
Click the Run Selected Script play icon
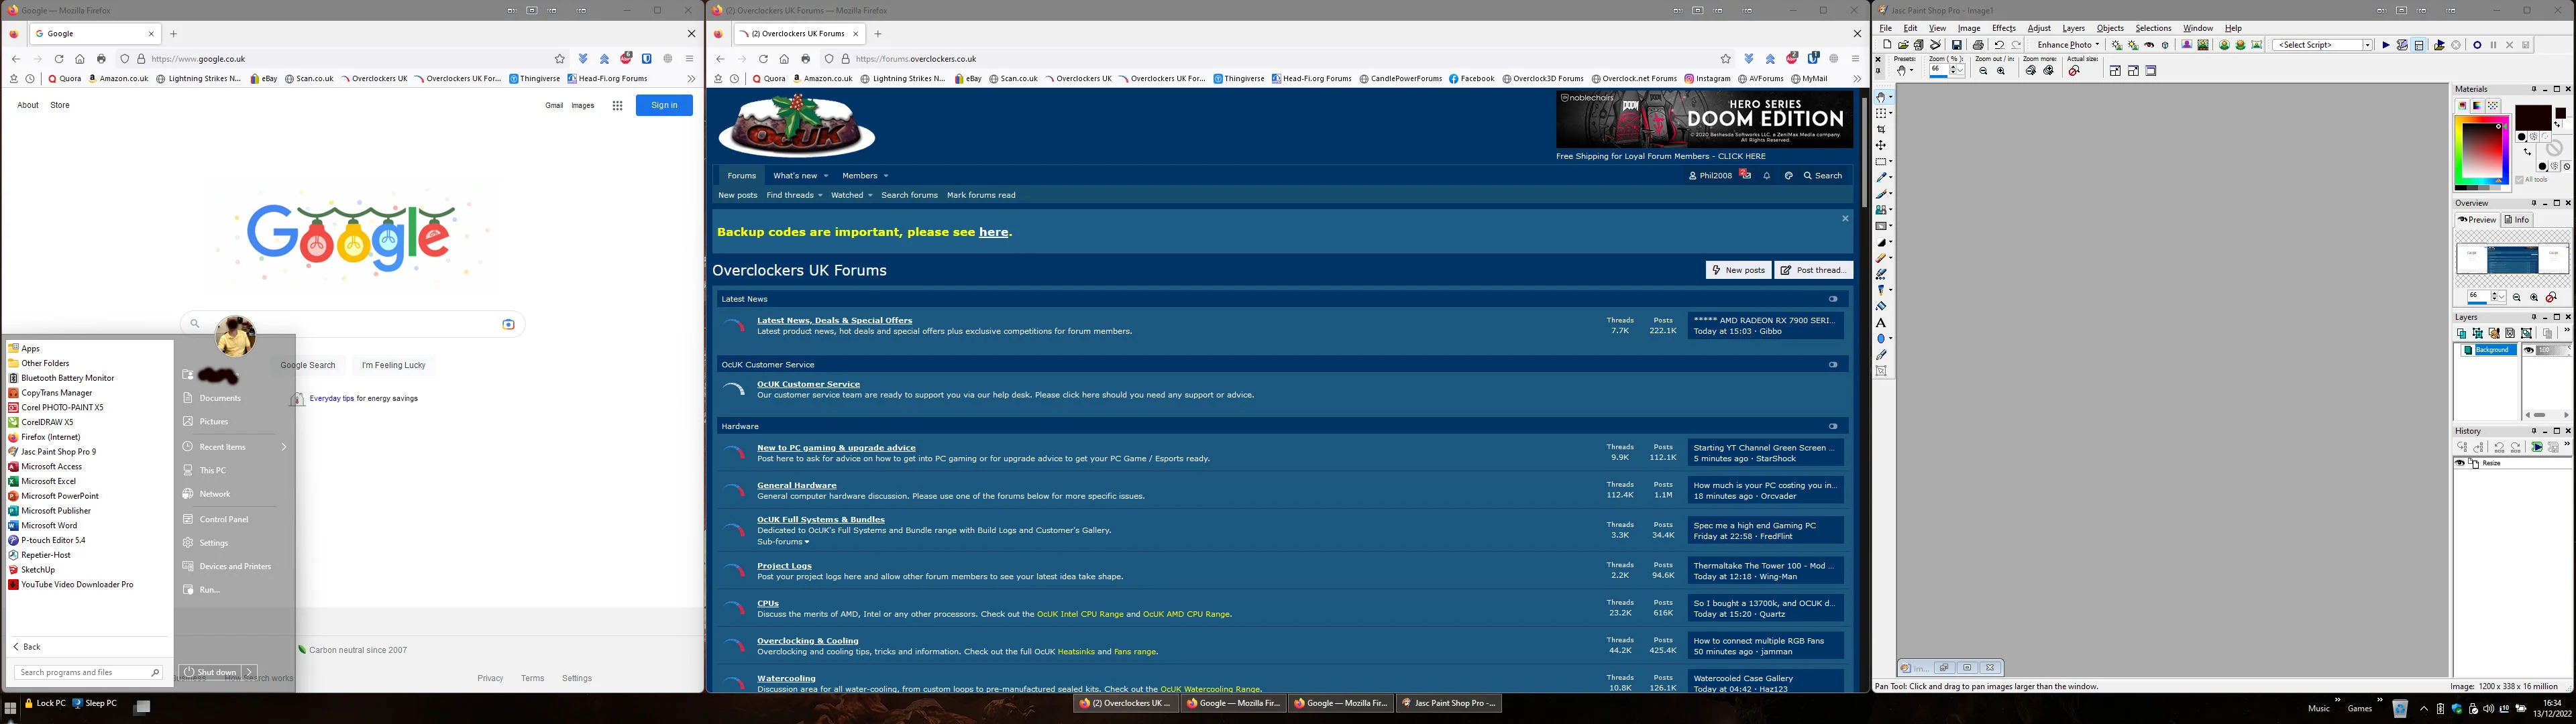[2386, 45]
